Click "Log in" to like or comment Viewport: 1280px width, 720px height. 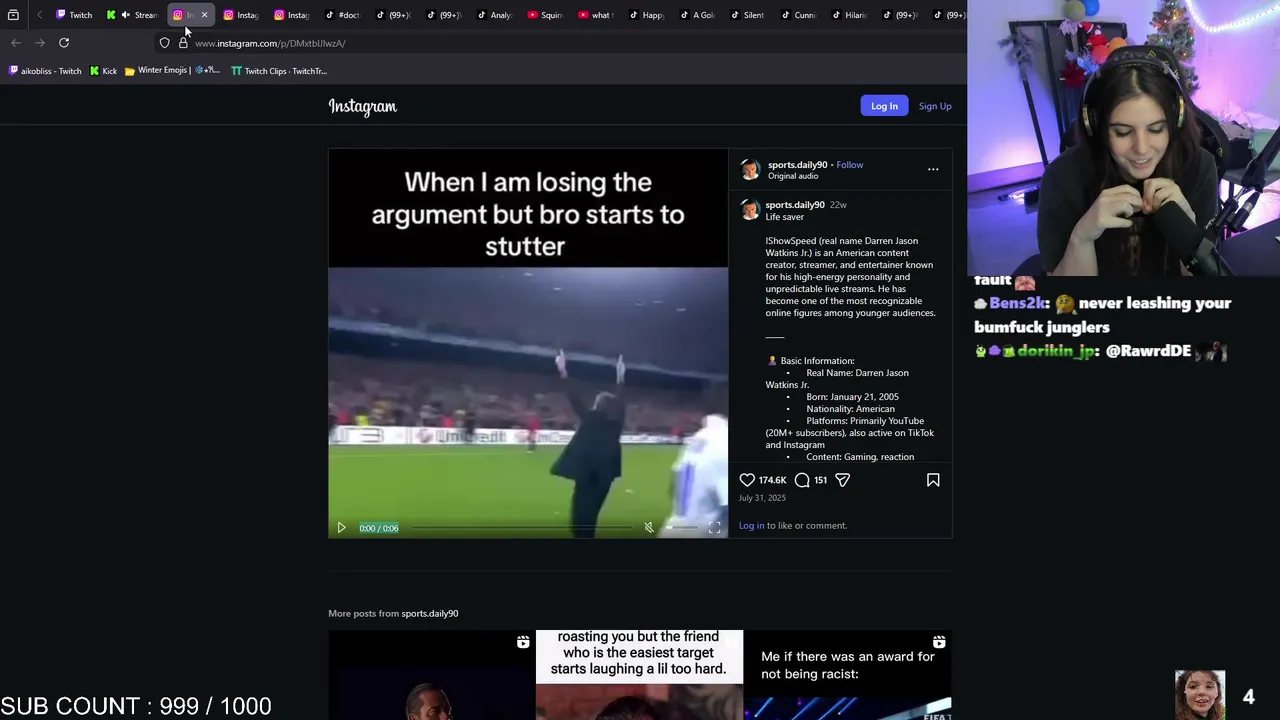pos(751,525)
